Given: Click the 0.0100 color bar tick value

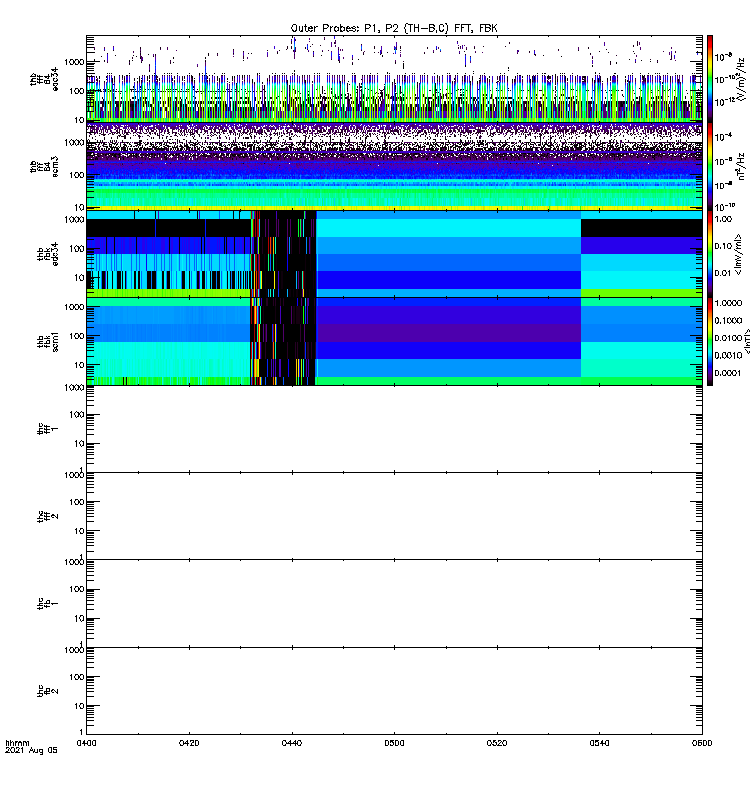Looking at the screenshot, I should (728, 338).
